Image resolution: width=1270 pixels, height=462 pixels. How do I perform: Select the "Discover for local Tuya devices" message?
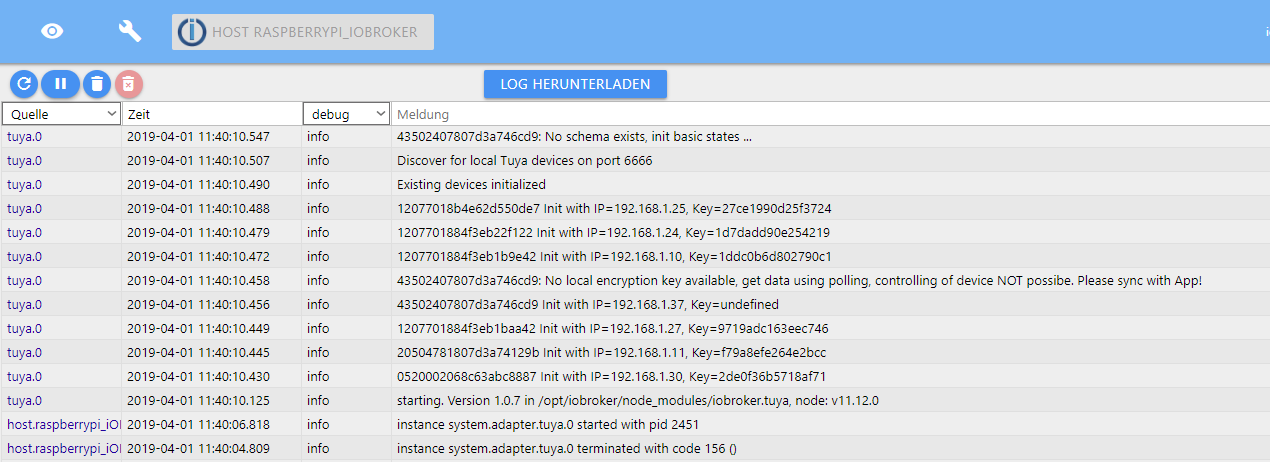coord(524,160)
